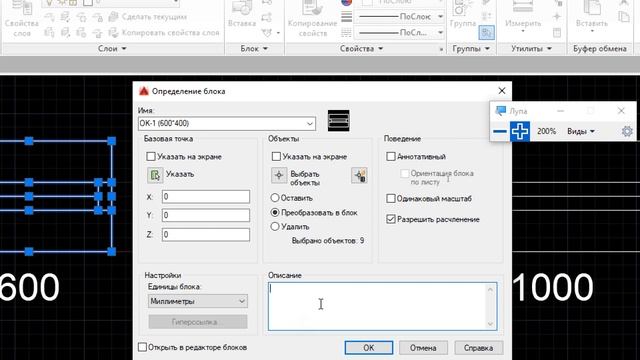Click the Вставка block ribbon button
Screen dimensions: 640x360
point(242,15)
